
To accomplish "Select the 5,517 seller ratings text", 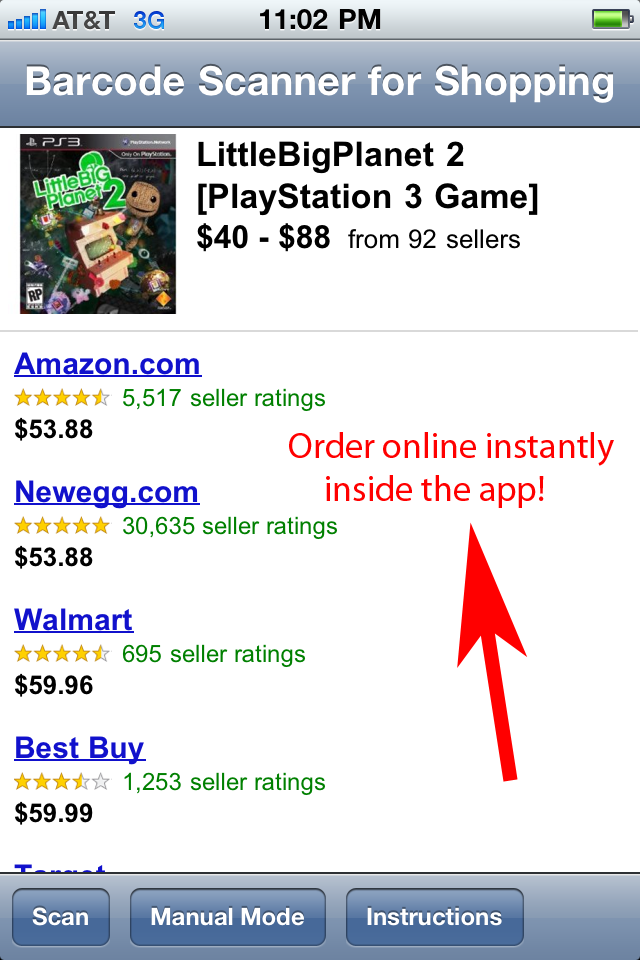I will click(224, 398).
